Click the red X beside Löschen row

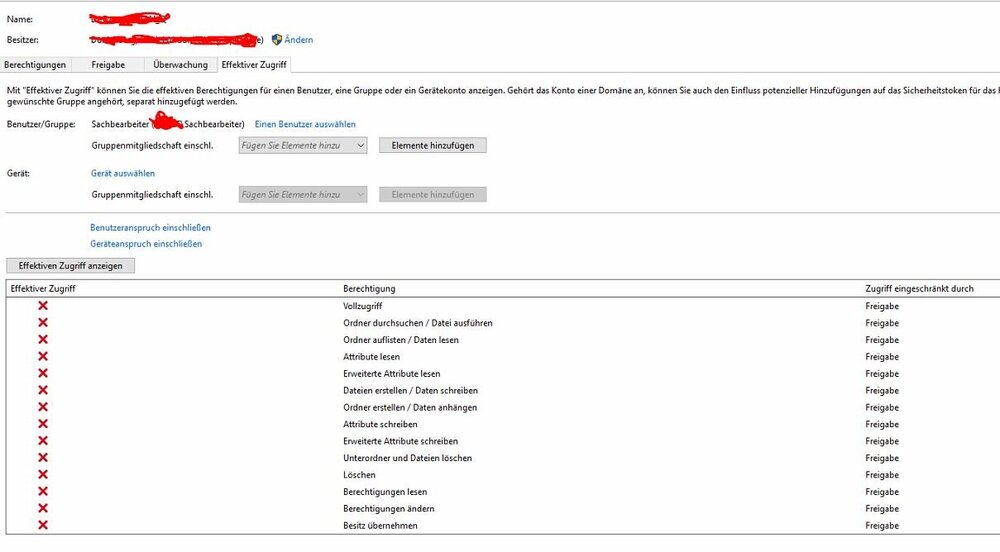(43, 475)
